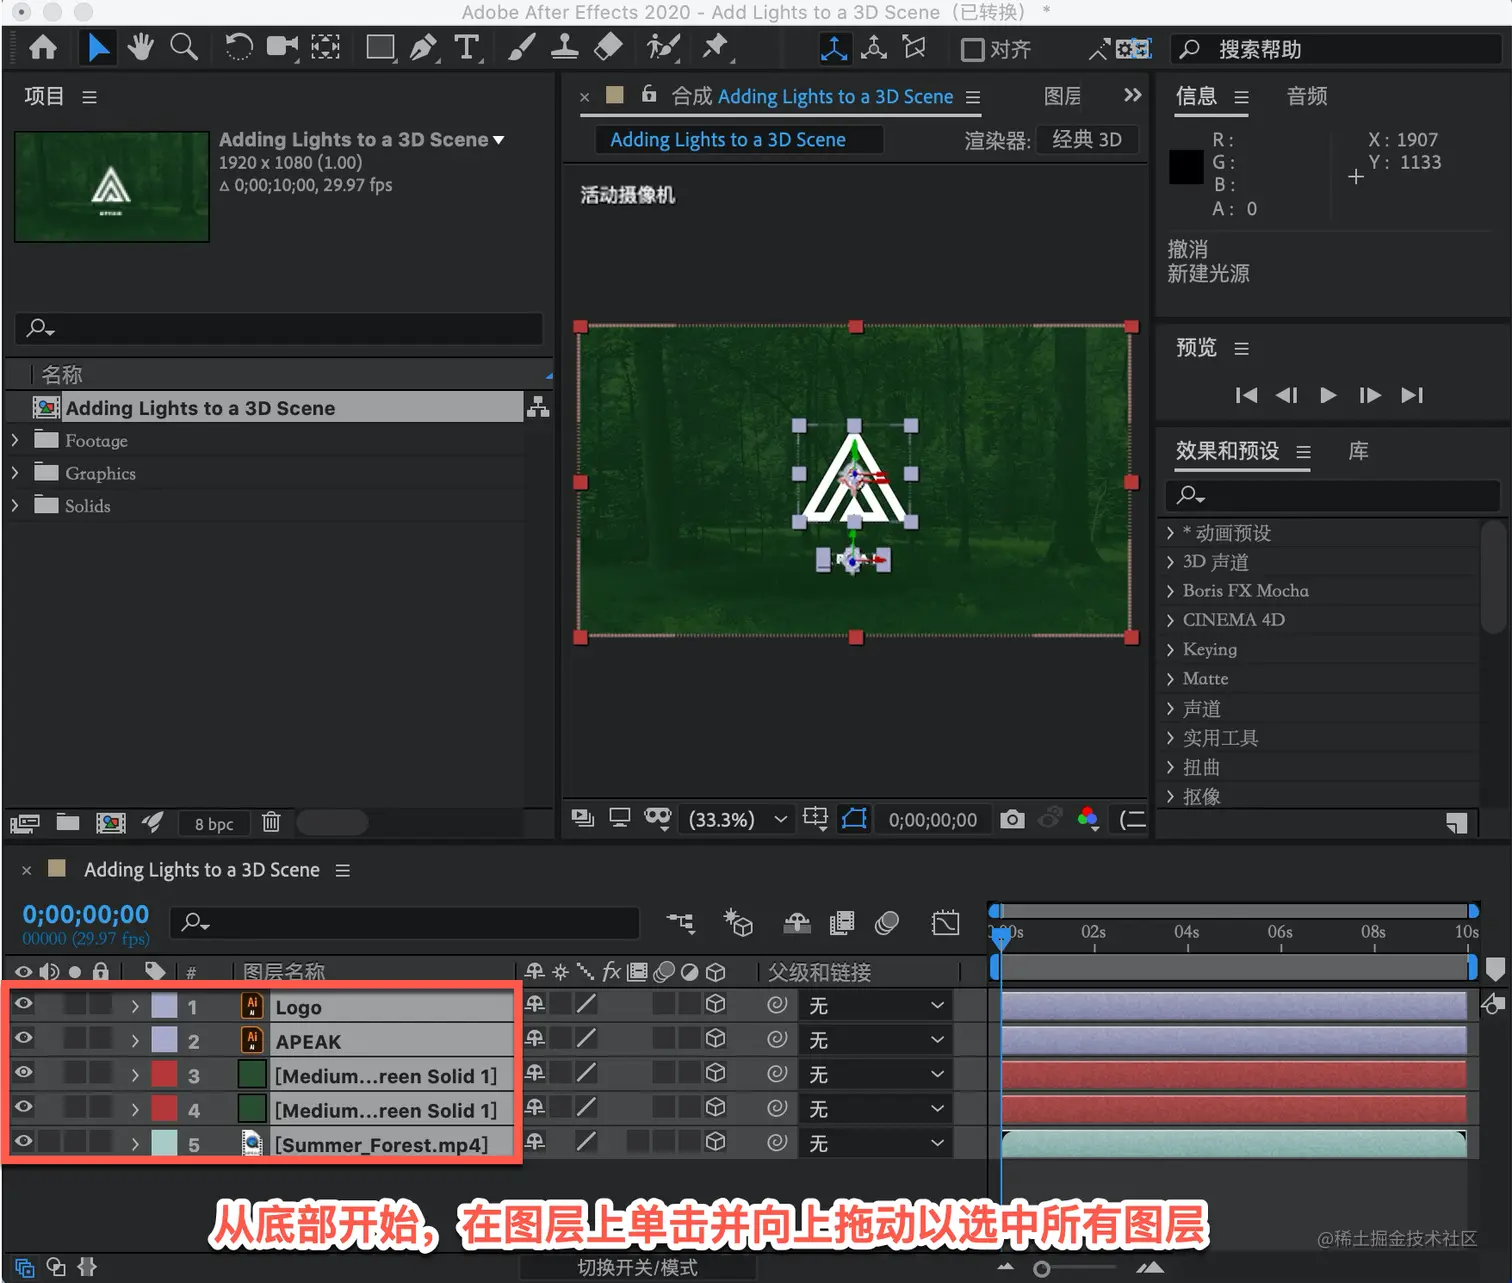1512x1283 pixels.
Task: Delete selected project item with trash icon
Action: pos(271,823)
